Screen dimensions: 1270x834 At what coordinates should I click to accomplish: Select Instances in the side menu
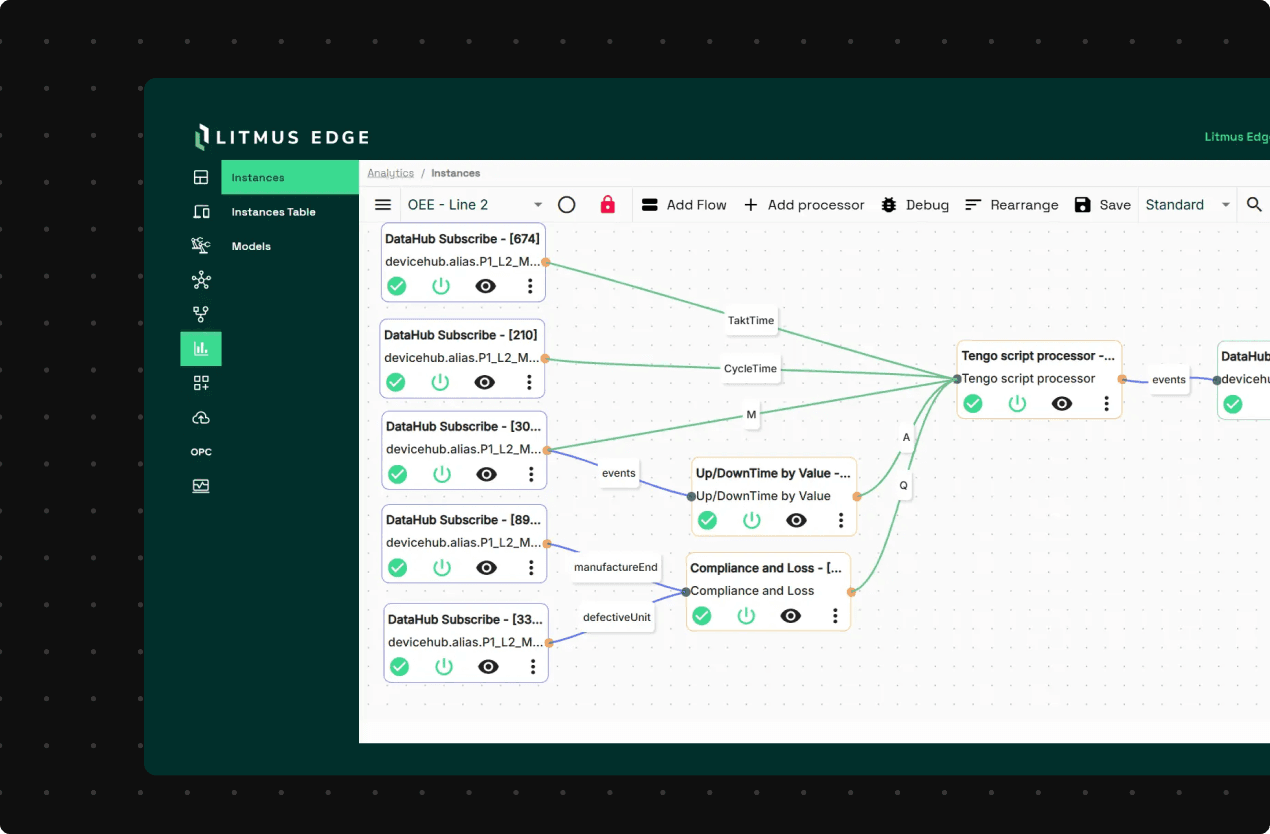(290, 178)
